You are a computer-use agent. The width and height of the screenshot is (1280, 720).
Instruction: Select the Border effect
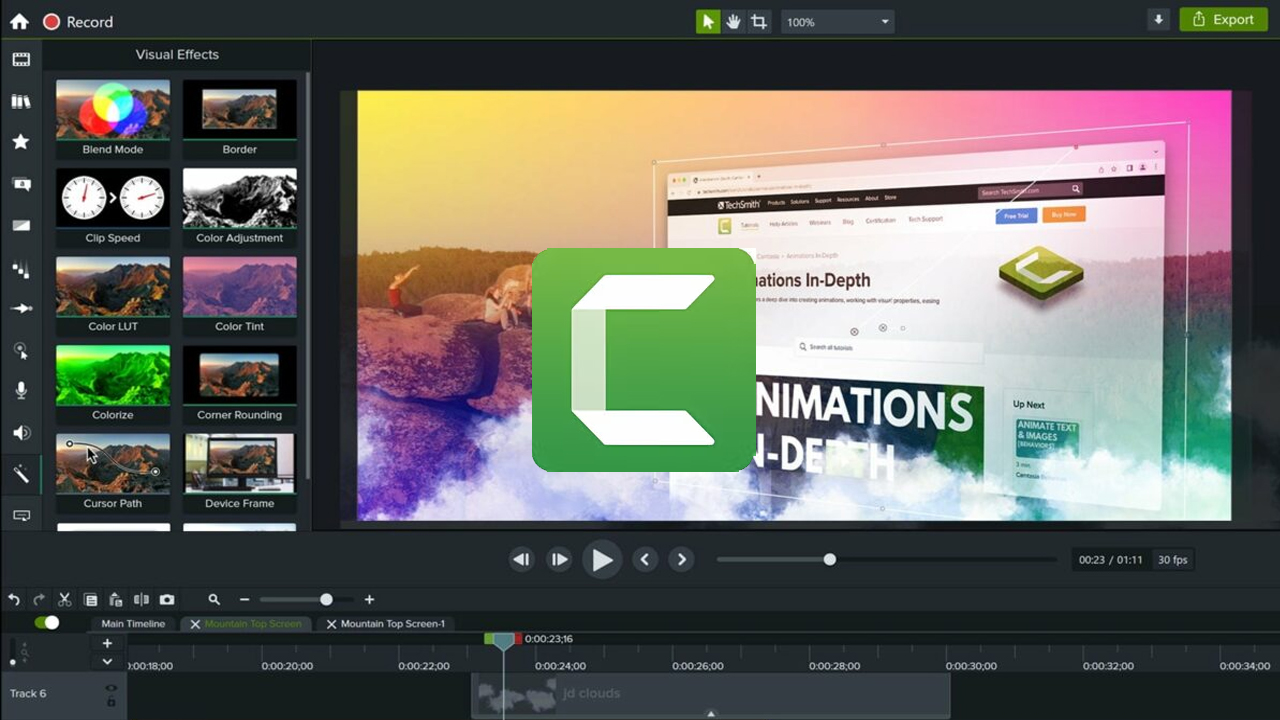(x=240, y=119)
